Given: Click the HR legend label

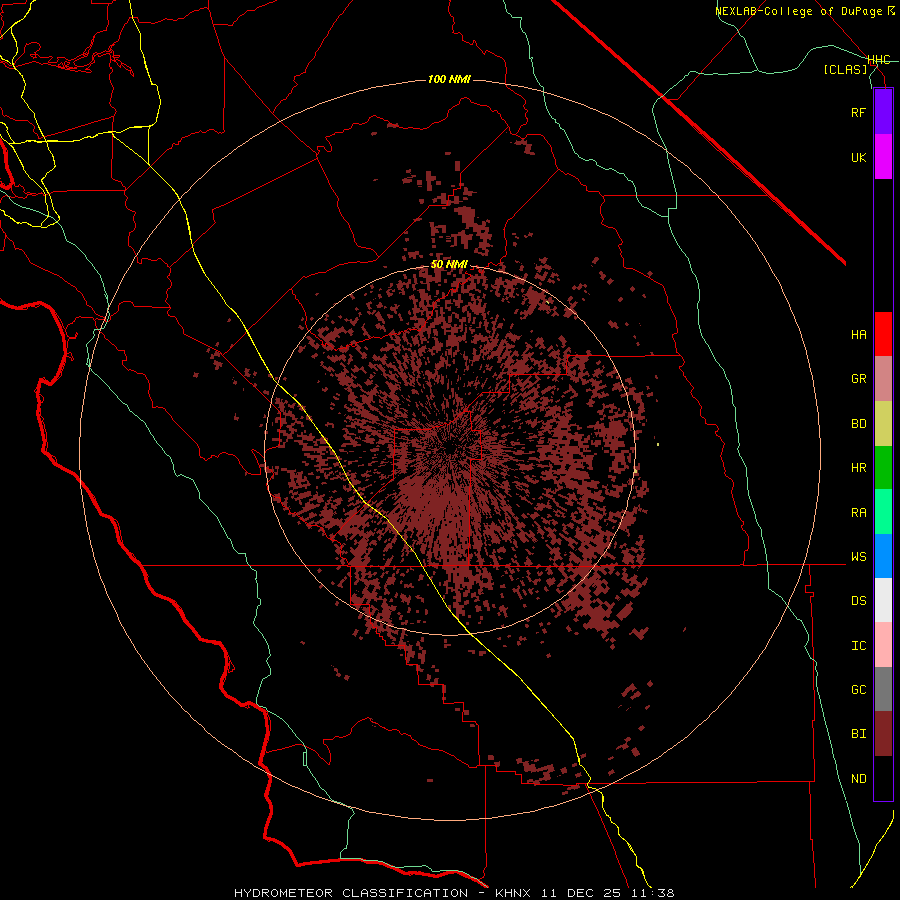Looking at the screenshot, I should tap(858, 468).
